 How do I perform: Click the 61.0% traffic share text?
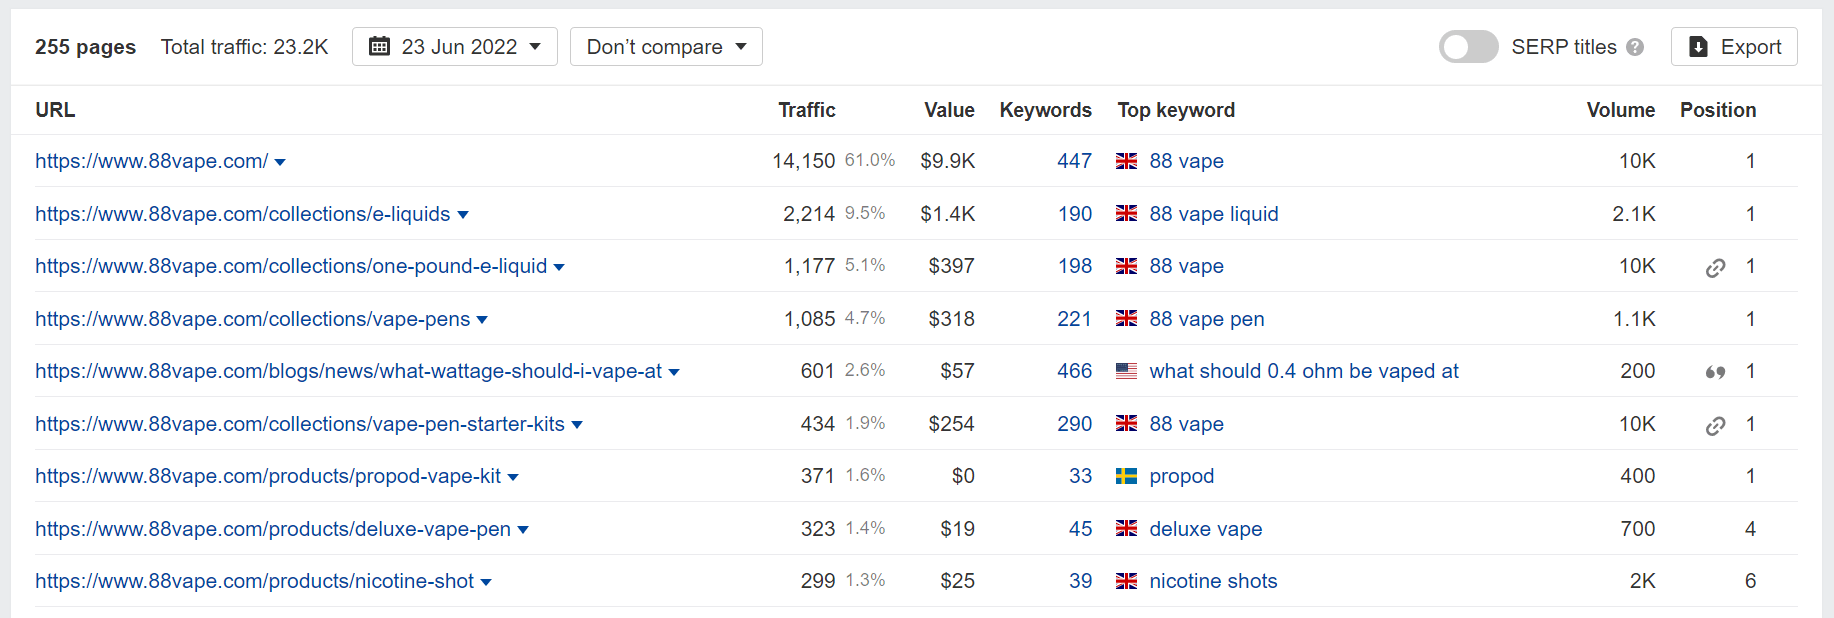870,160
